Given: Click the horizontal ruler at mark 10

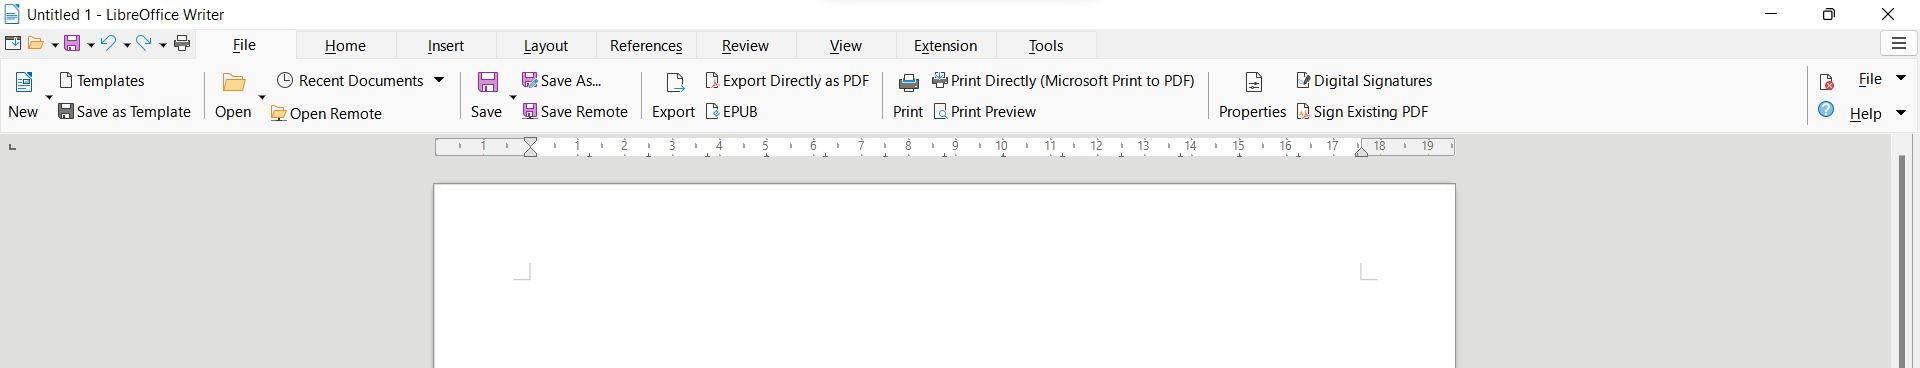Looking at the screenshot, I should point(1001,146).
